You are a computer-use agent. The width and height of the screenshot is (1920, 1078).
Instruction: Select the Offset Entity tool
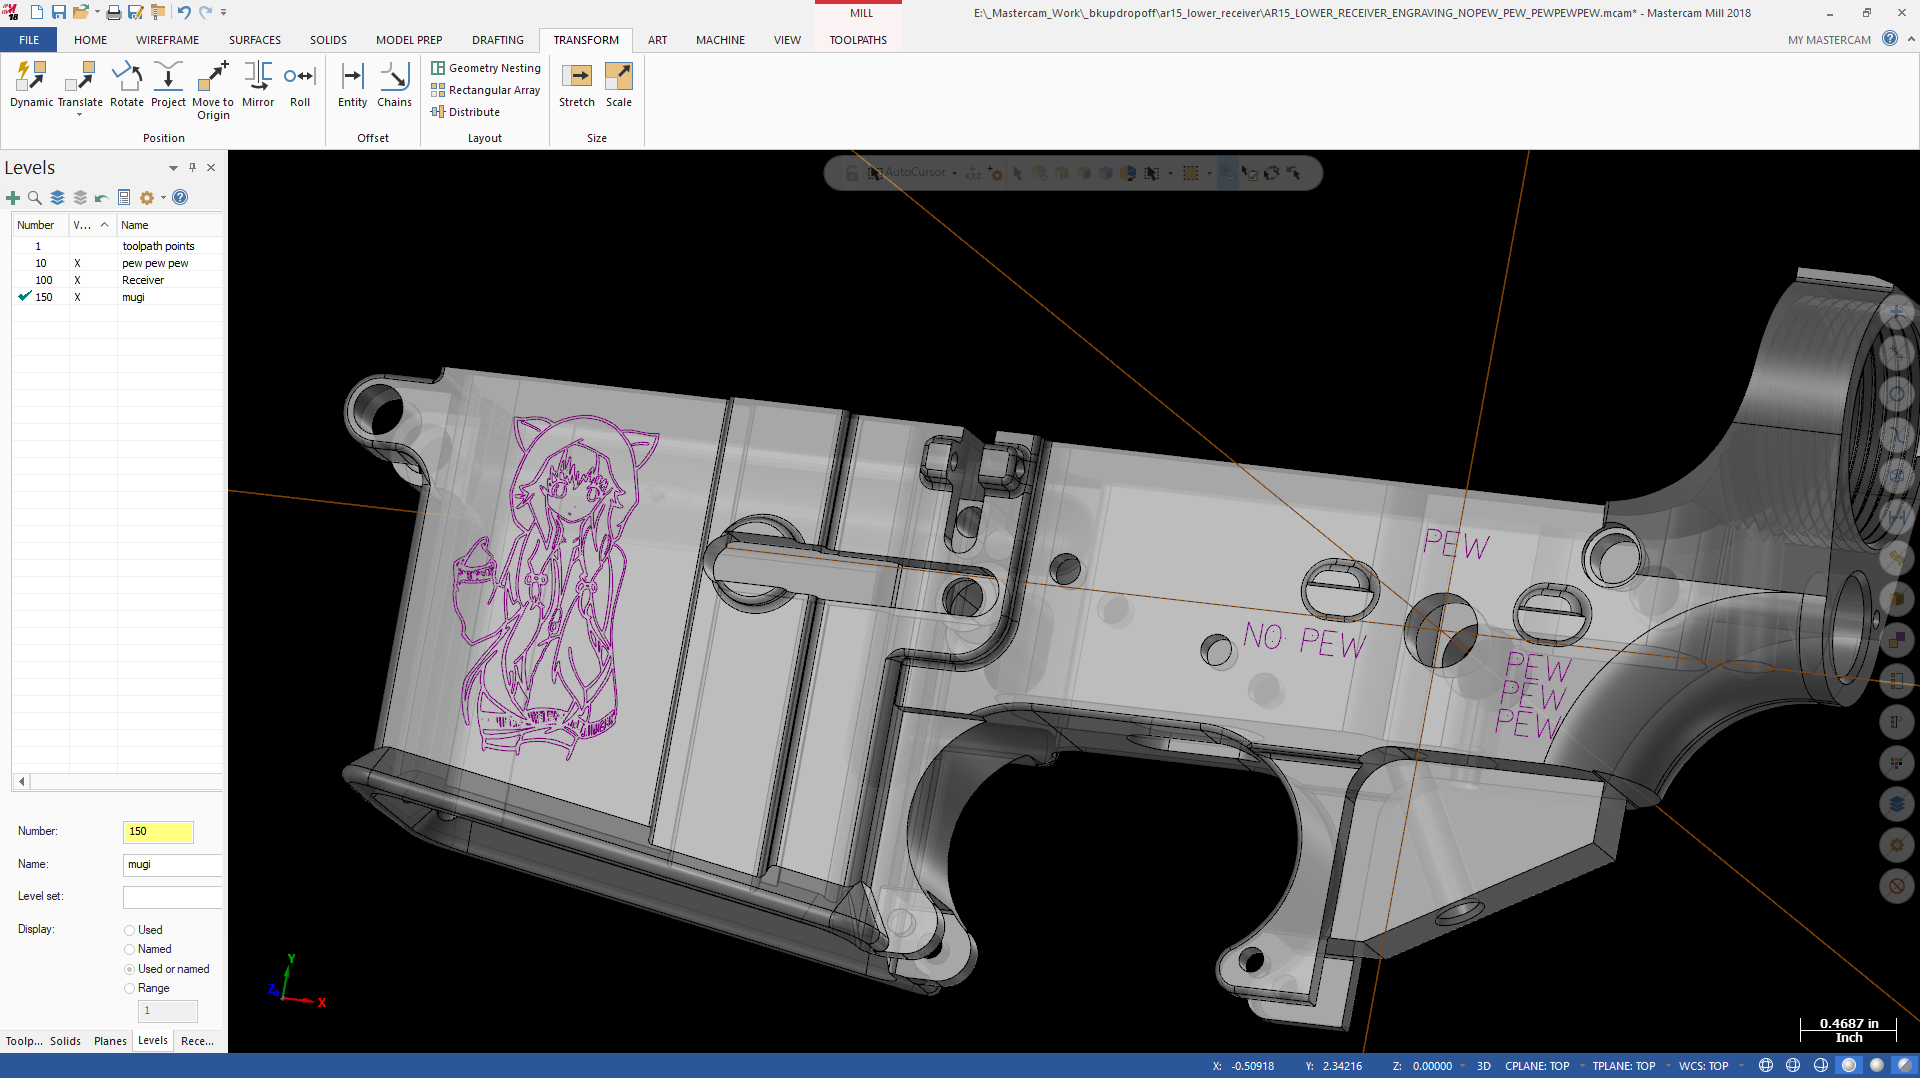click(352, 84)
